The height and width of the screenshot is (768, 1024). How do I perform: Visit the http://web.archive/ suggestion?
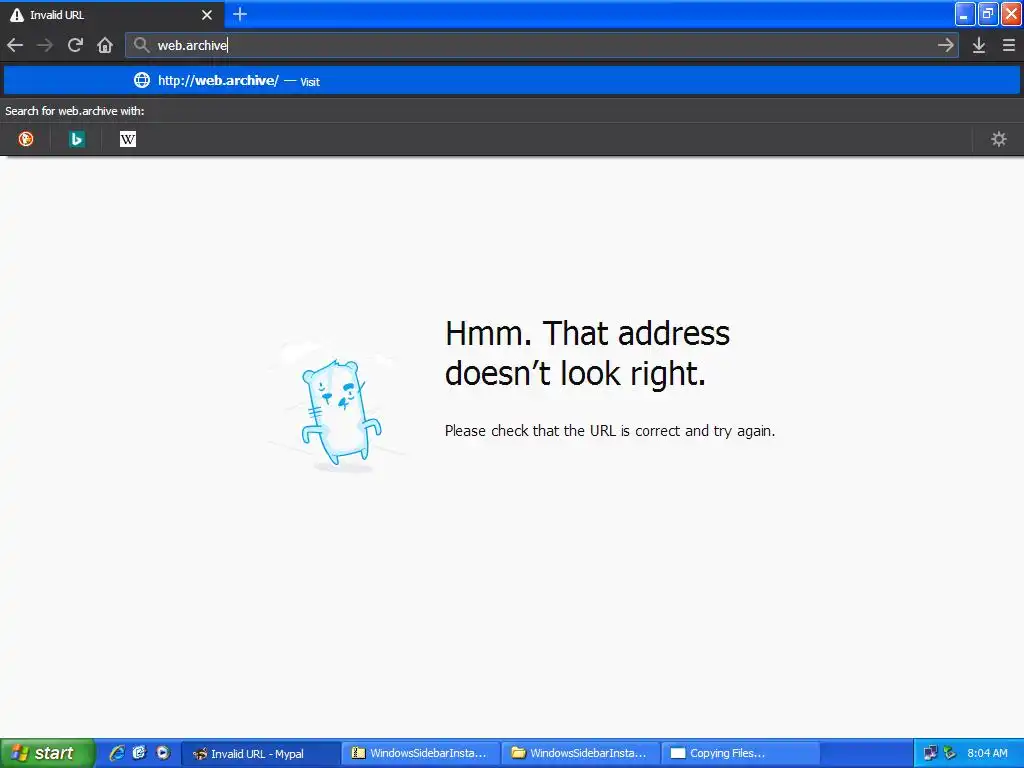512,80
